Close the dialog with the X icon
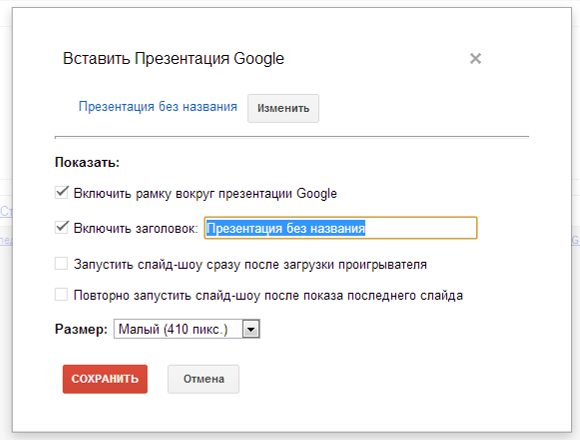The width and height of the screenshot is (580, 440). coord(475,58)
